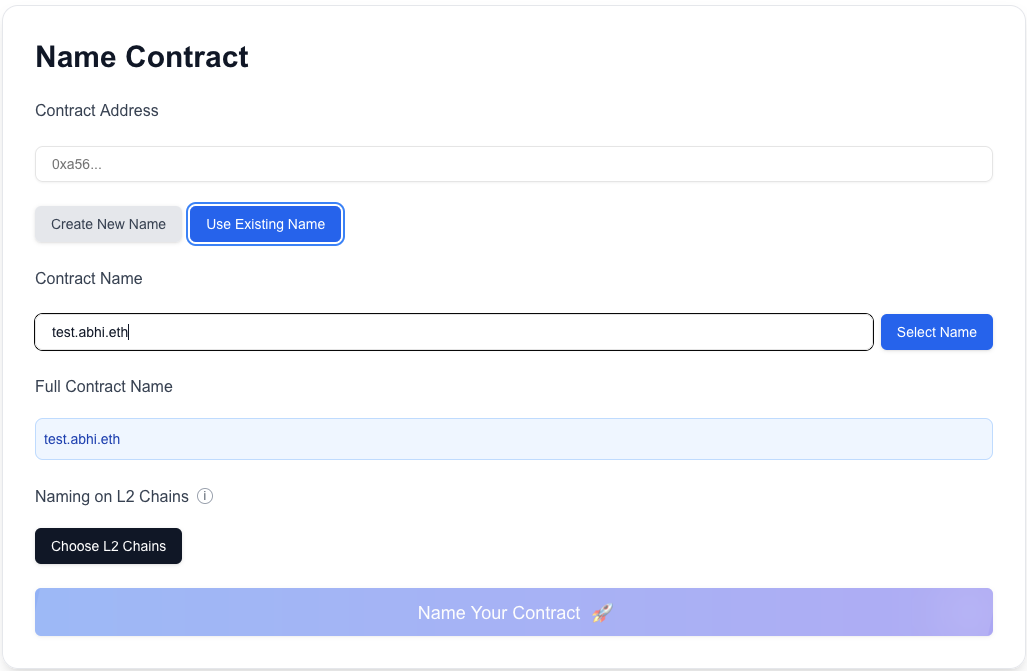The image size is (1027, 671).
Task: Click the rocket icon on the submit button
Action: pyautogui.click(x=602, y=612)
